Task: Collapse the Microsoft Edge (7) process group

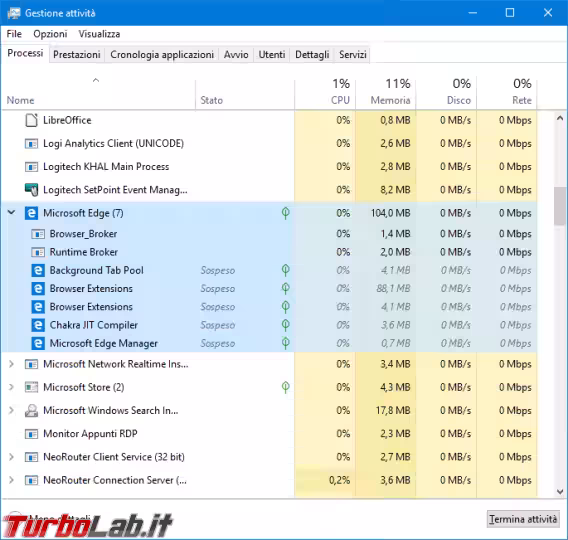Action: point(12,213)
